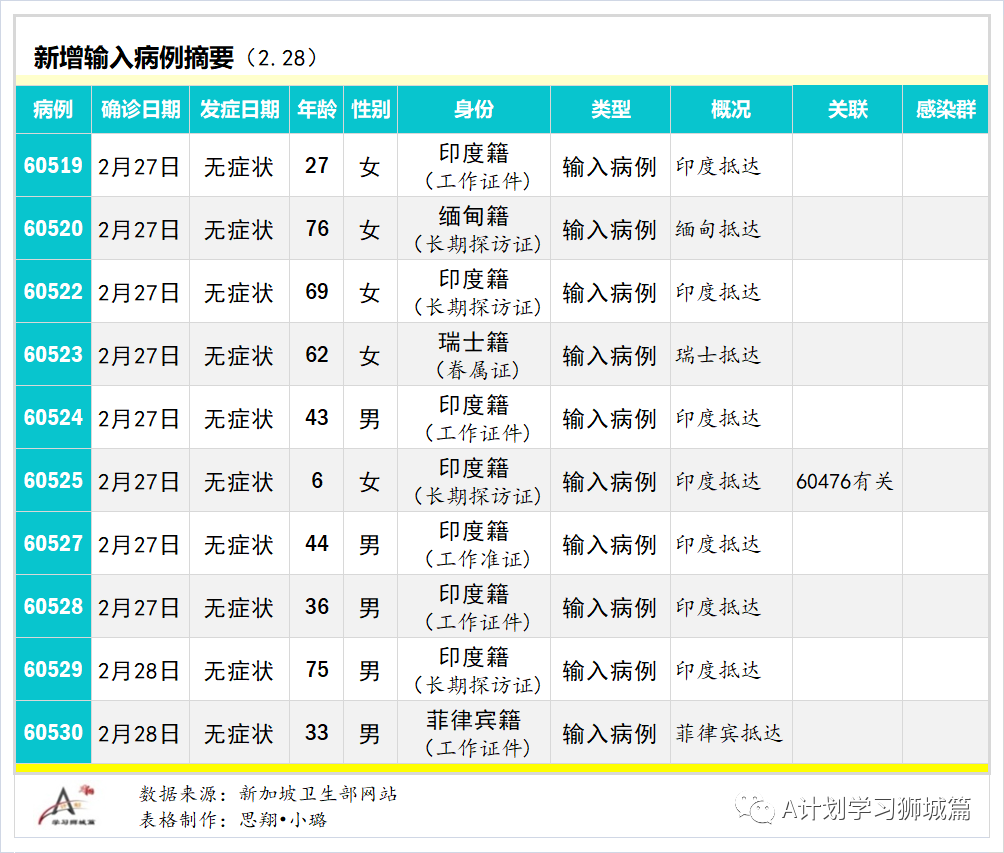This screenshot has width=1004, height=853.
Task: Select the 菲律宾抵达 overview cell
Action: tap(729, 733)
